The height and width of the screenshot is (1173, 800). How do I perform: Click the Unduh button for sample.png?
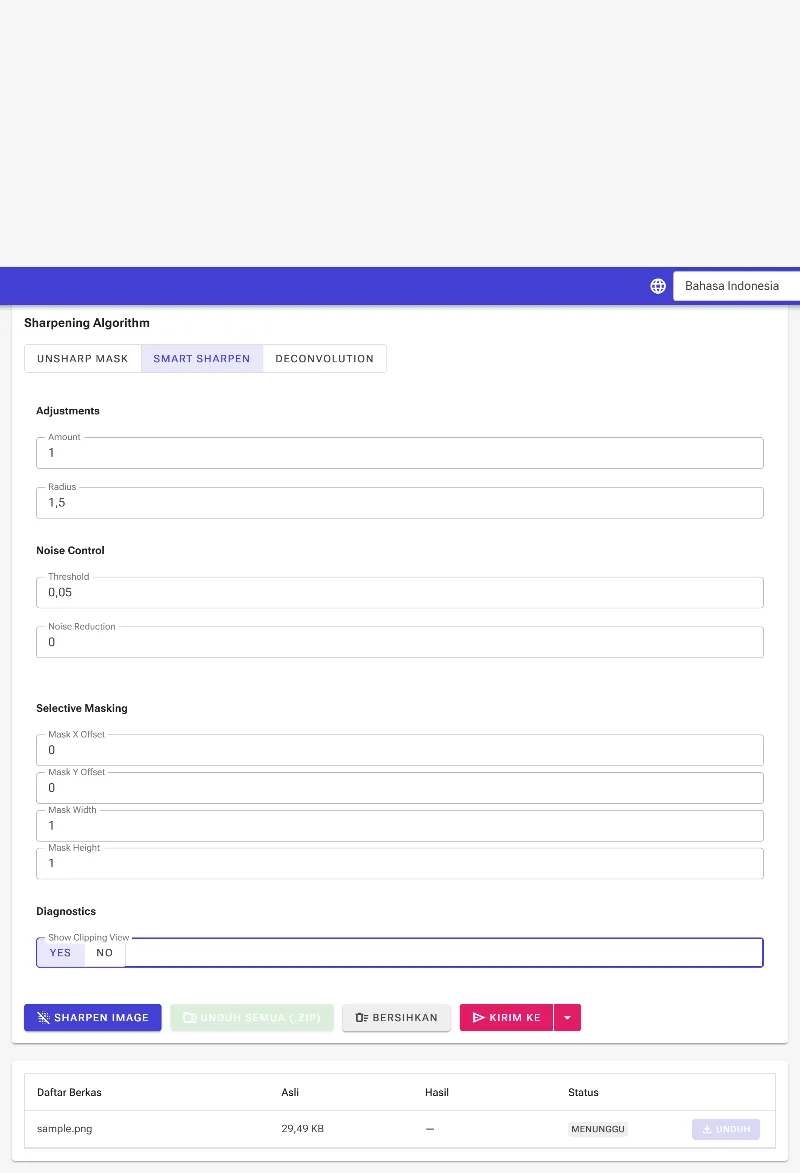coord(726,1129)
